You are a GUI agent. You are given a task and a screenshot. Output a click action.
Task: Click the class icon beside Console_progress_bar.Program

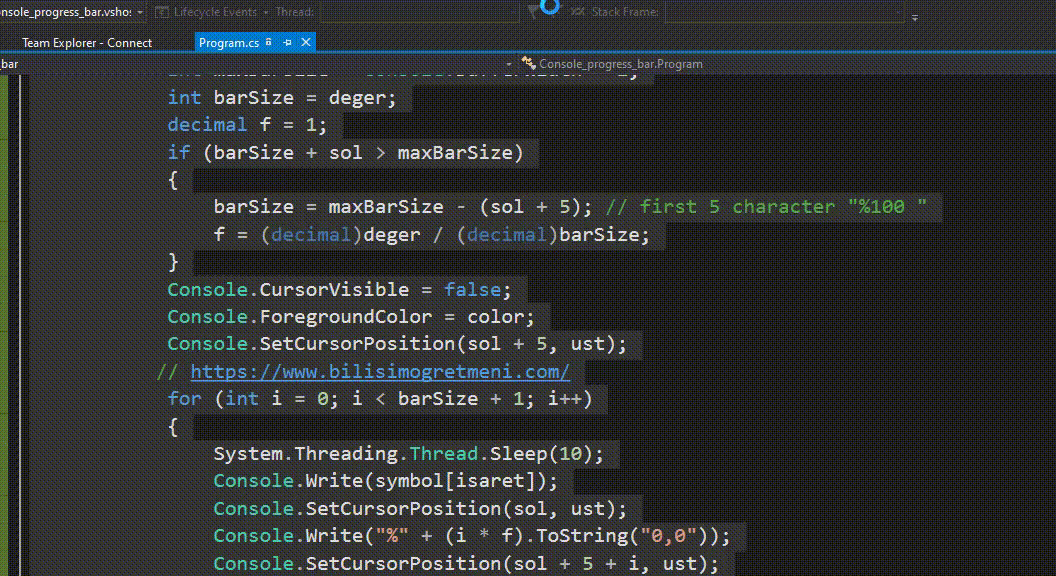tap(529, 63)
